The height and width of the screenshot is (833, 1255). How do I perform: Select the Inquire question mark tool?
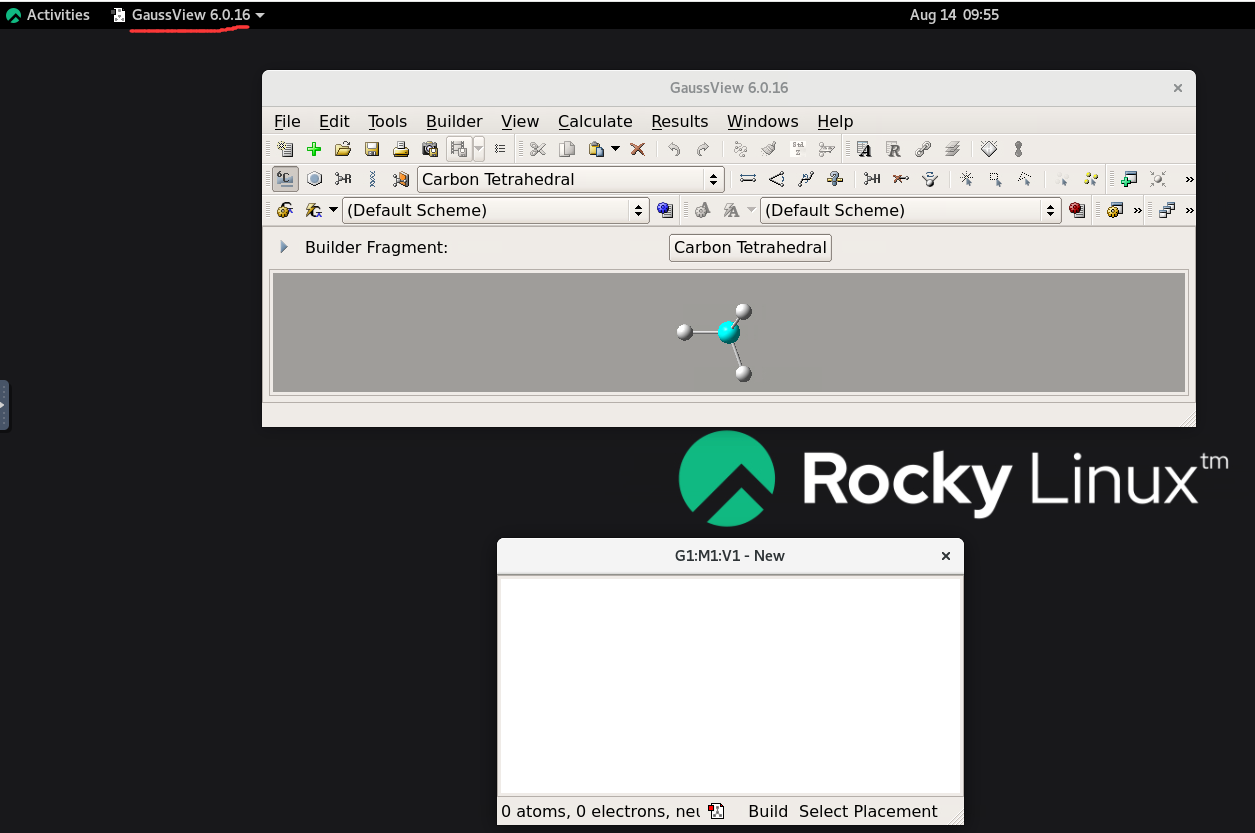tap(835, 179)
